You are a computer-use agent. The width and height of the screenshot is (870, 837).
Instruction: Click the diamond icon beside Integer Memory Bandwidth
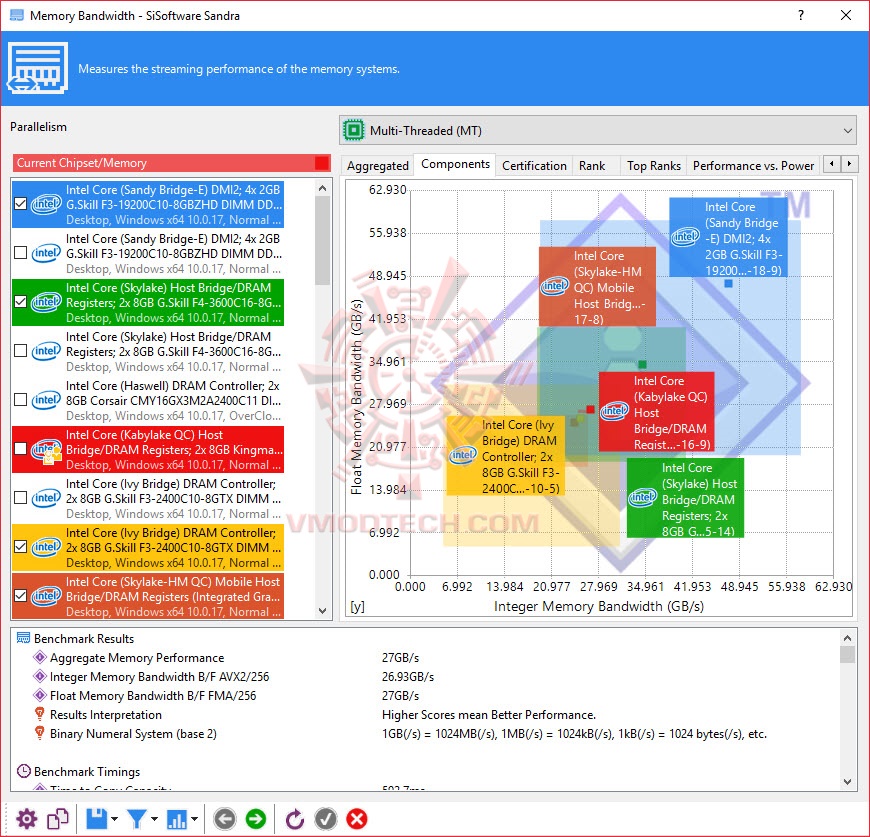pyautogui.click(x=39, y=676)
